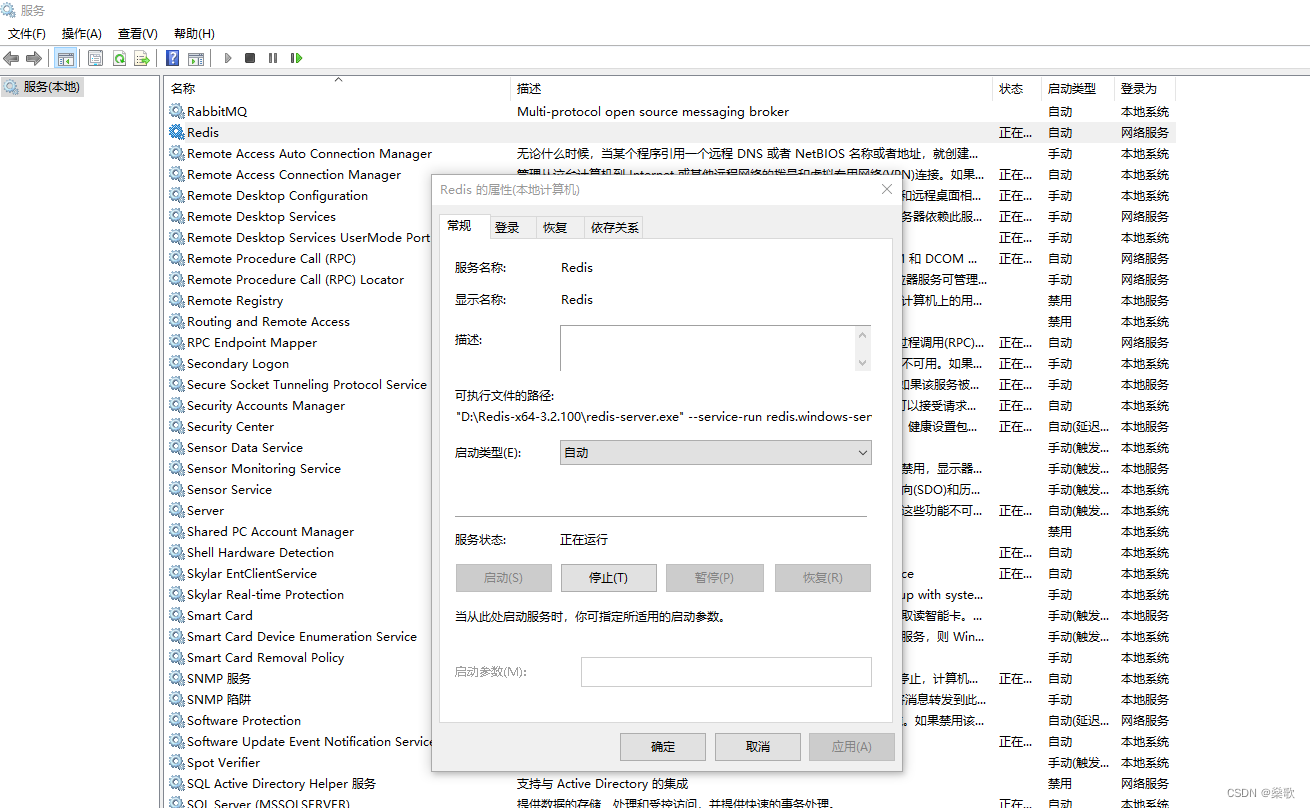This screenshot has height=808, width=1310.
Task: Click the Stop Service square toolbar icon
Action: pyautogui.click(x=250, y=58)
